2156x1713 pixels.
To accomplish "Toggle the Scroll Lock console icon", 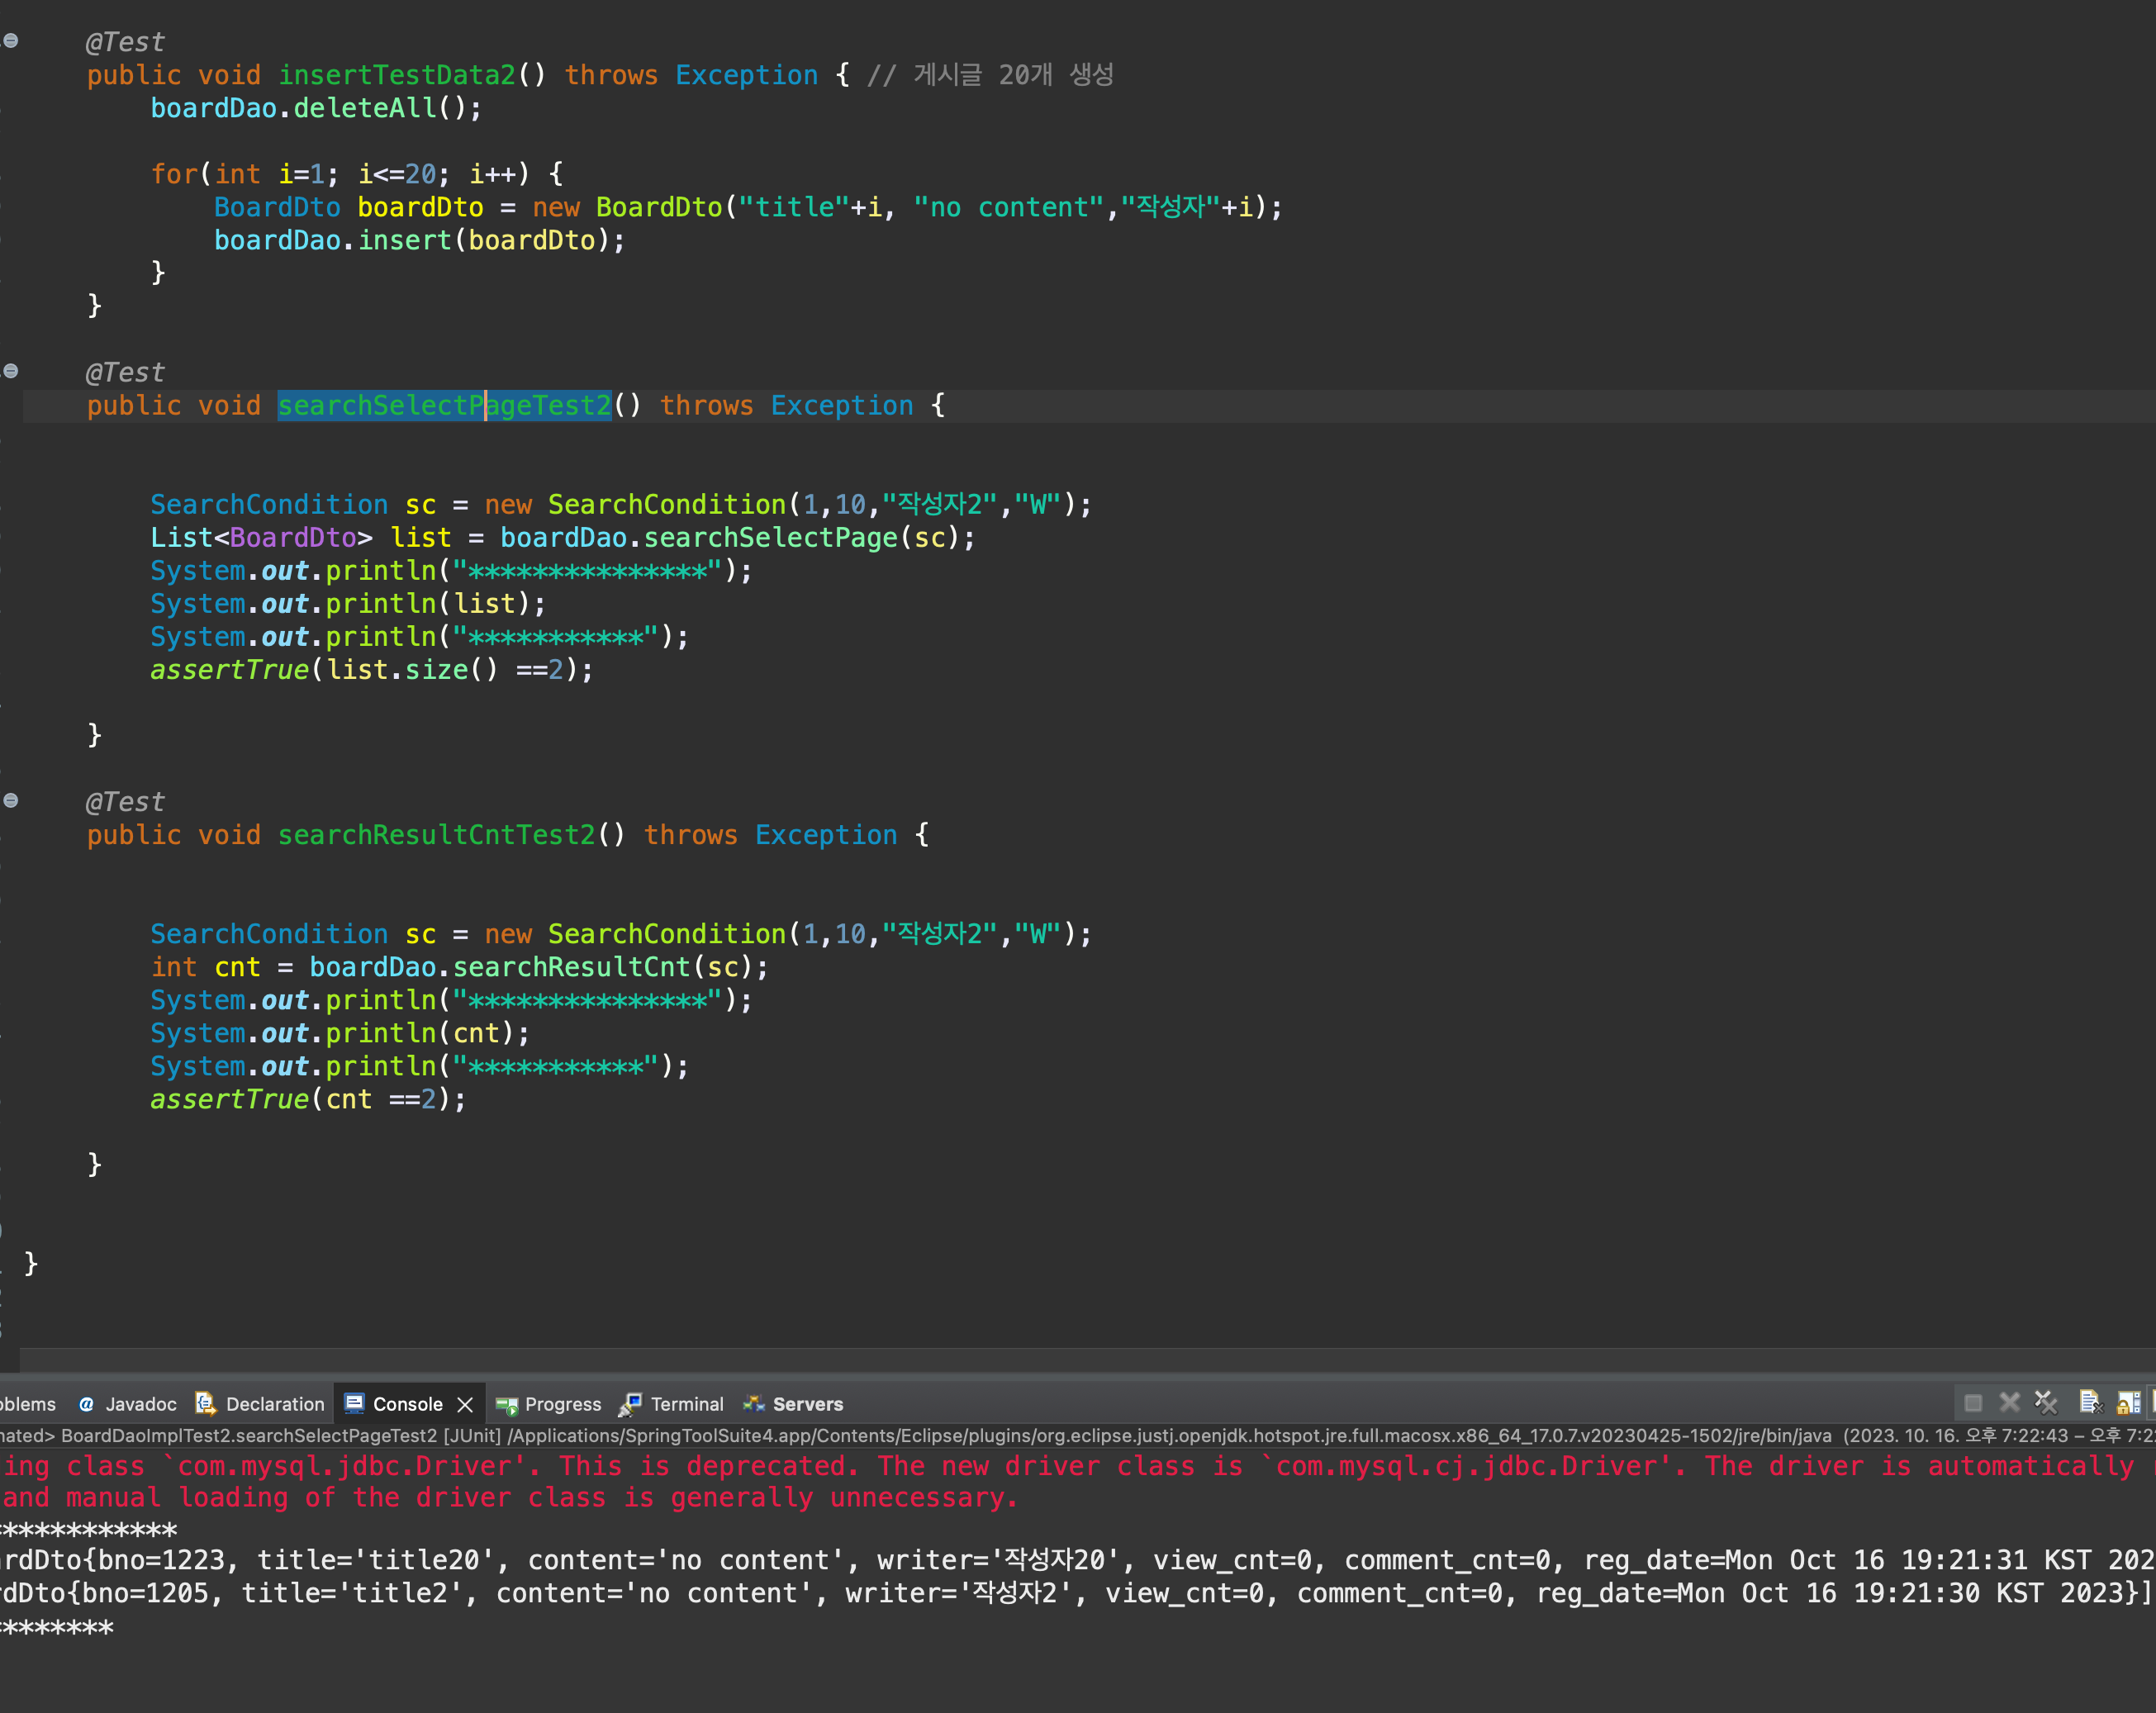I will pos(2129,1403).
